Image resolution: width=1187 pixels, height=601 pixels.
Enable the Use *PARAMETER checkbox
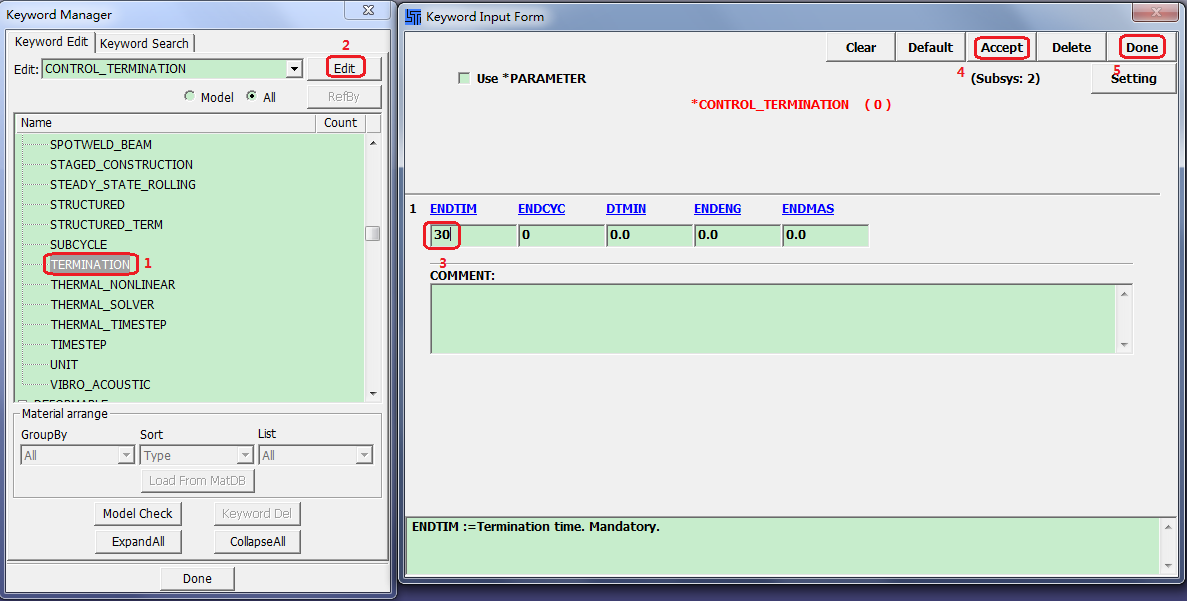pos(464,78)
